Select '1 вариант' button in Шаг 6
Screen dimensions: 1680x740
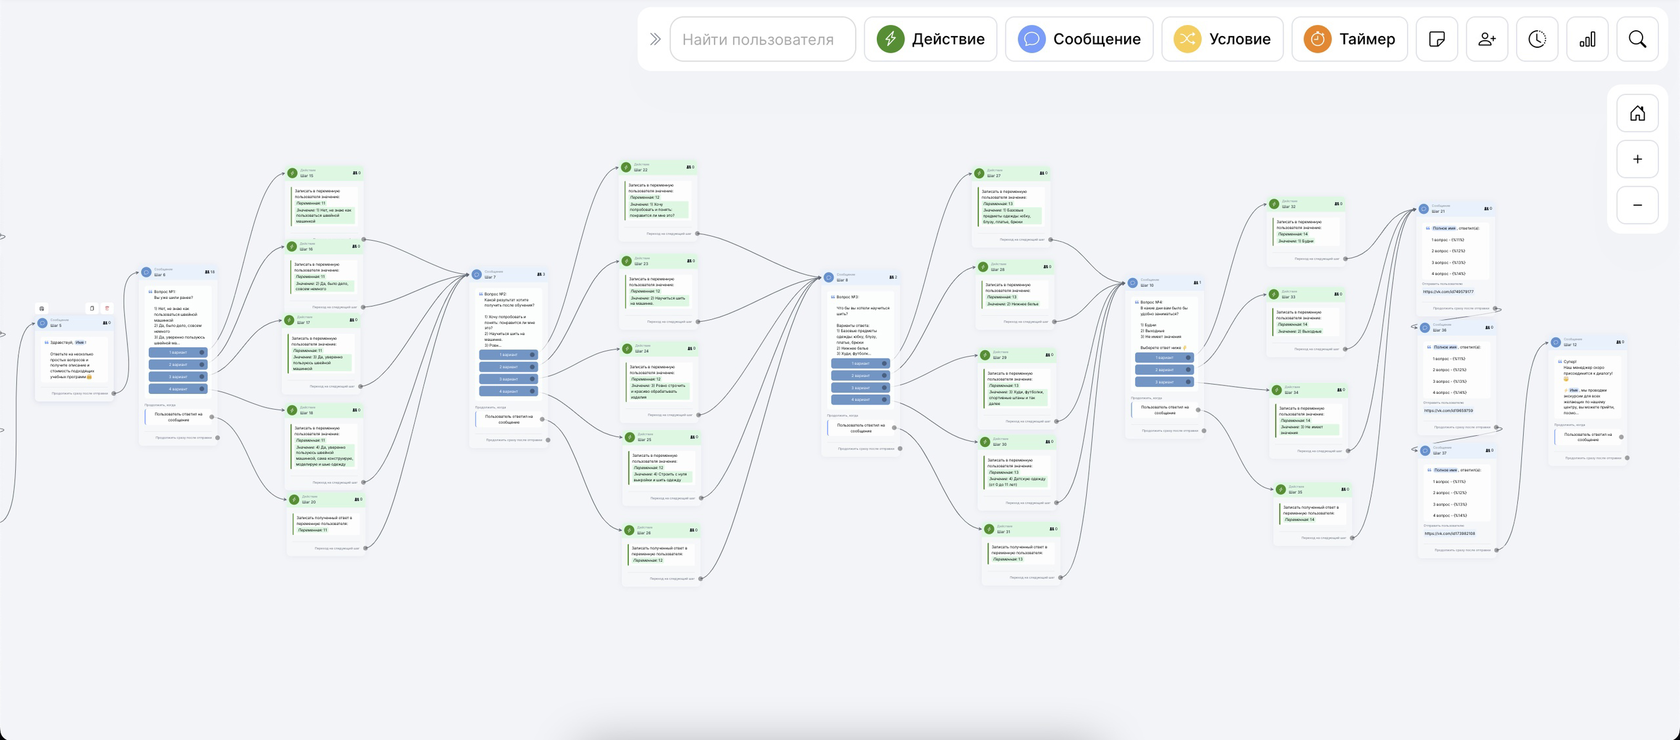178,352
